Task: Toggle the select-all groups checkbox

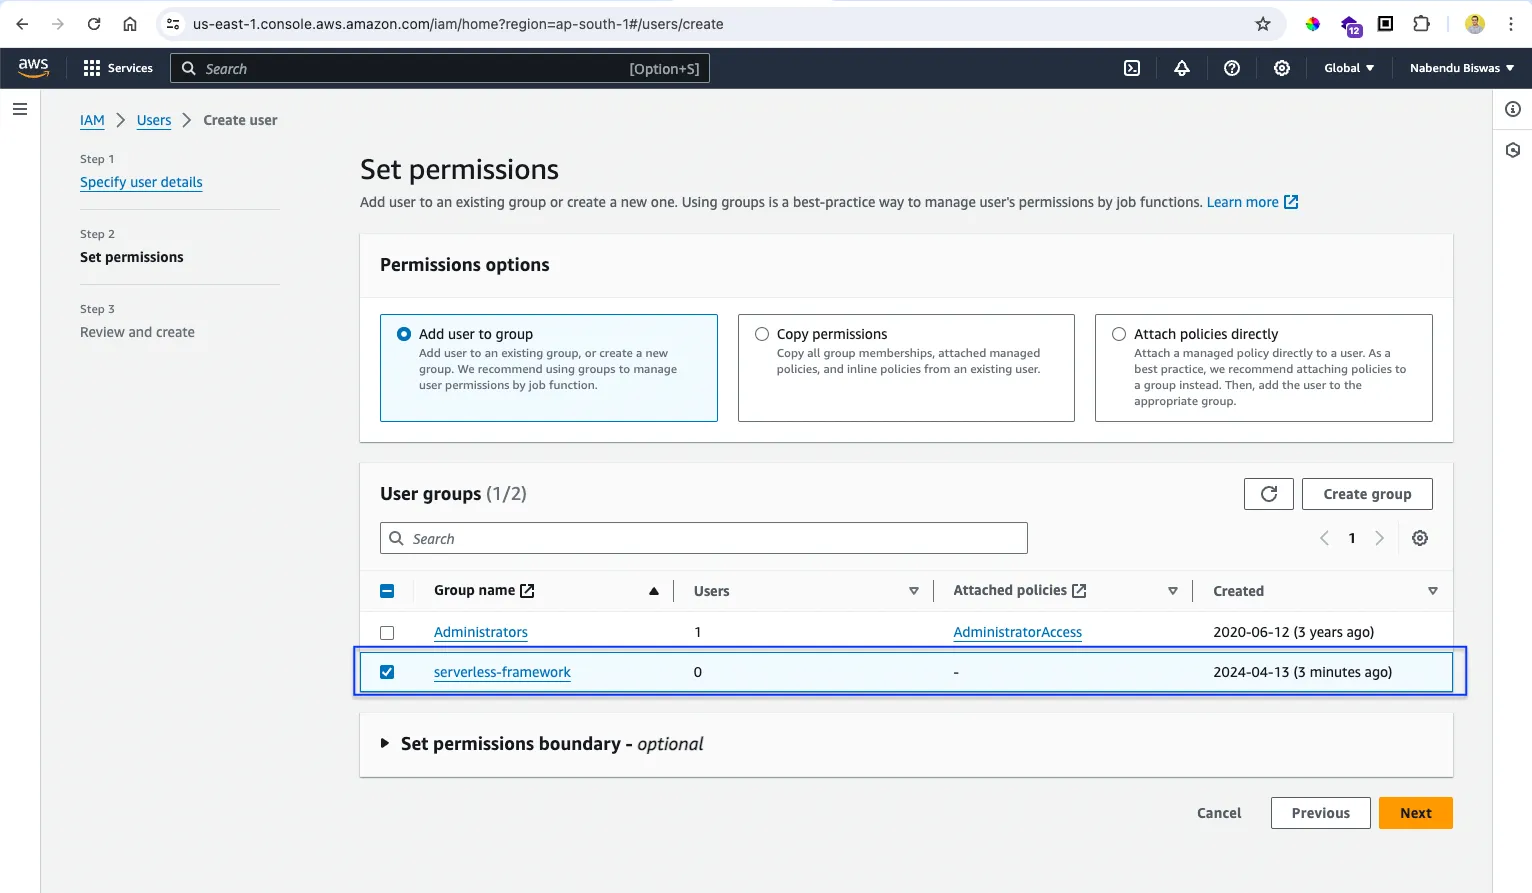Action: point(387,591)
